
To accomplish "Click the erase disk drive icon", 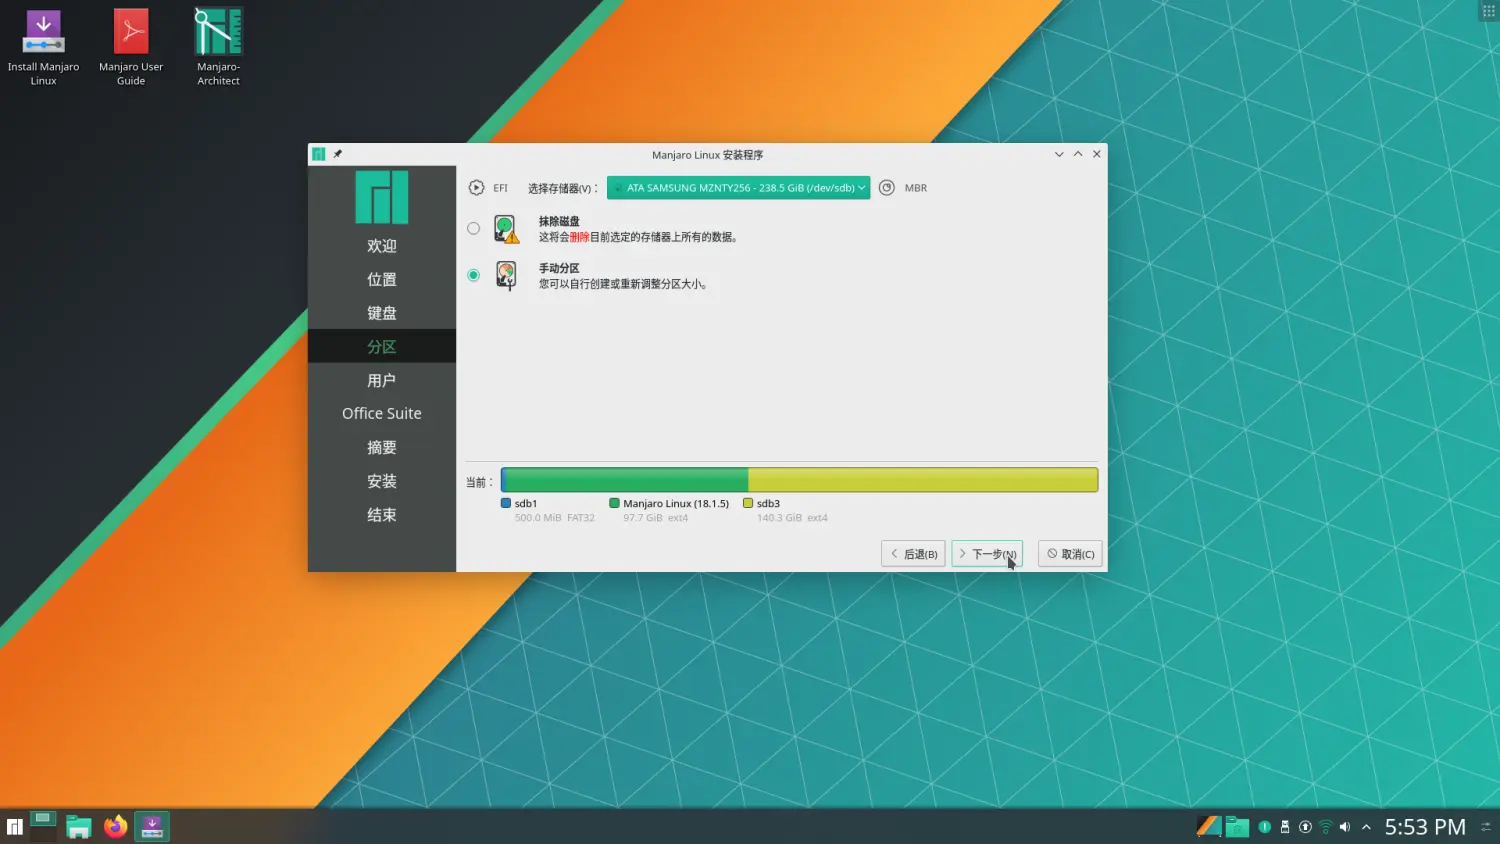I will [x=507, y=229].
